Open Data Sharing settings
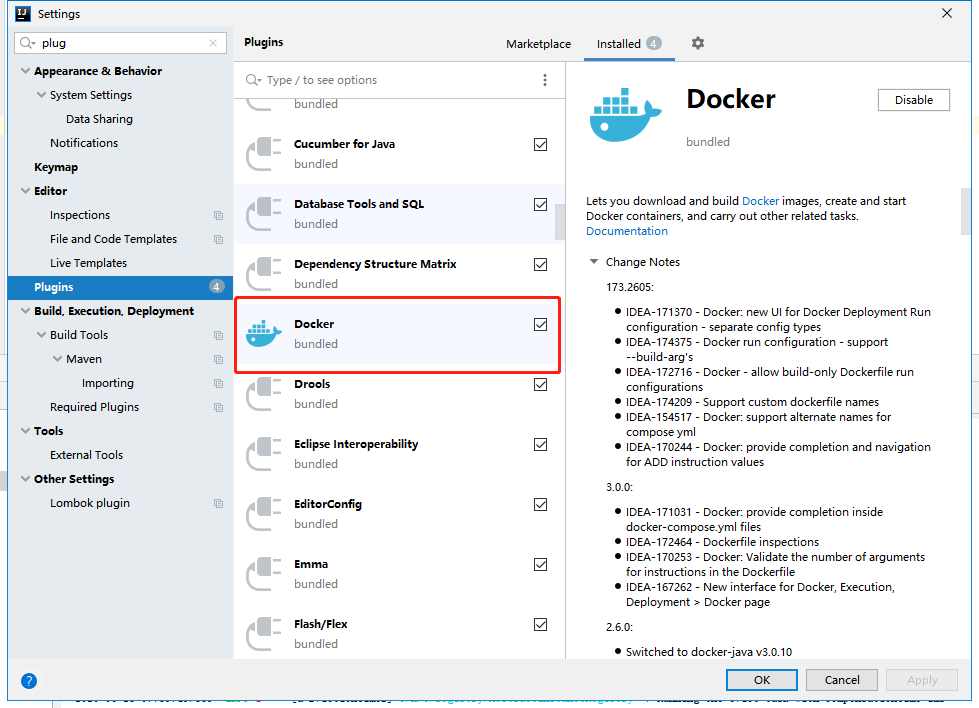The width and height of the screenshot is (979, 708). click(99, 119)
